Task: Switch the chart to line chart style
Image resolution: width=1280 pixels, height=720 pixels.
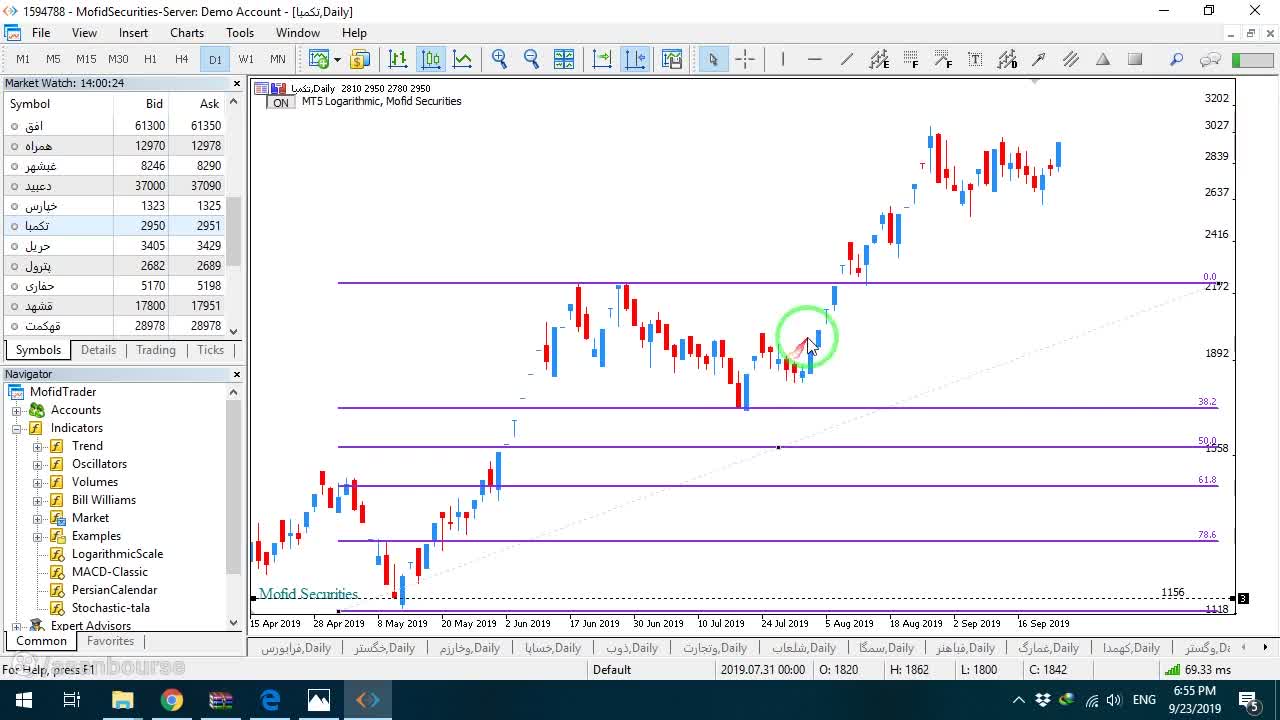Action: pyautogui.click(x=463, y=59)
